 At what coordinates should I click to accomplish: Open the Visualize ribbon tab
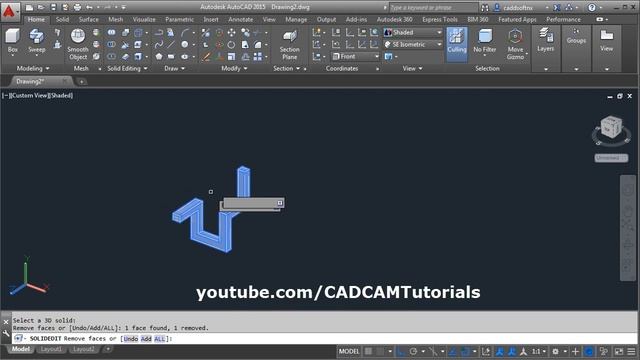(x=144, y=19)
